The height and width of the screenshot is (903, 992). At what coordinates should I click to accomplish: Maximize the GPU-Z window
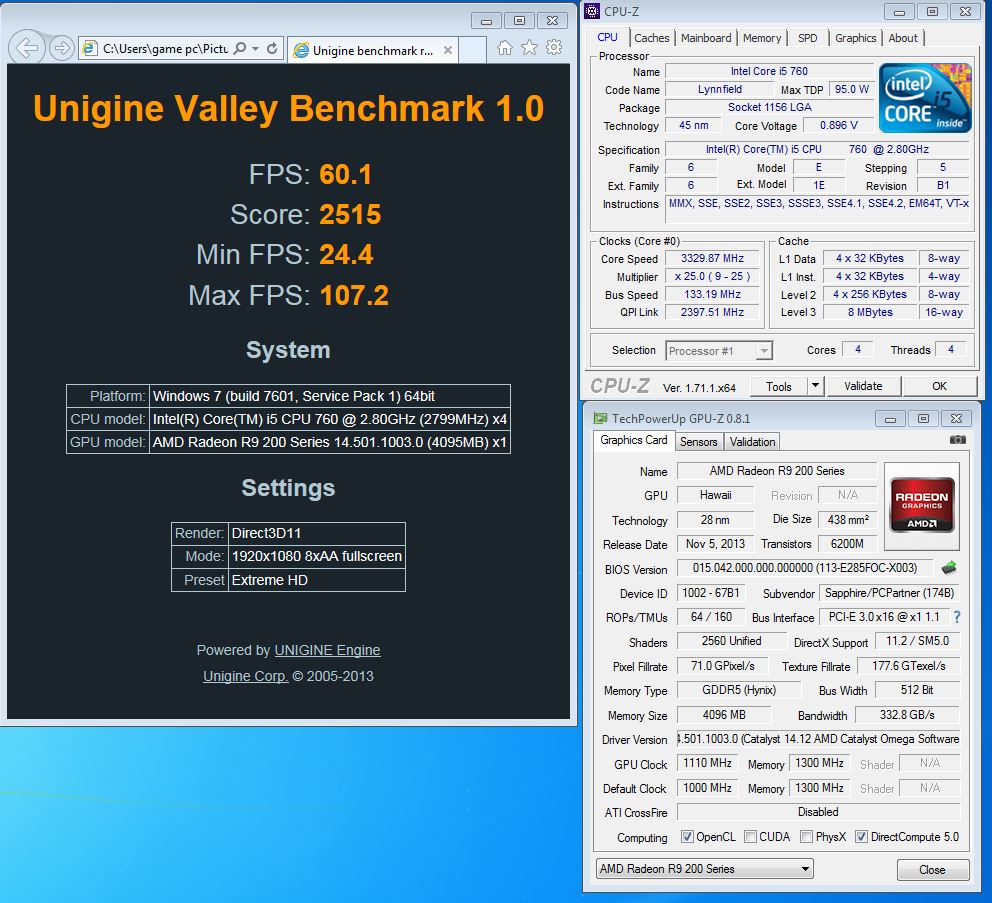tap(924, 418)
